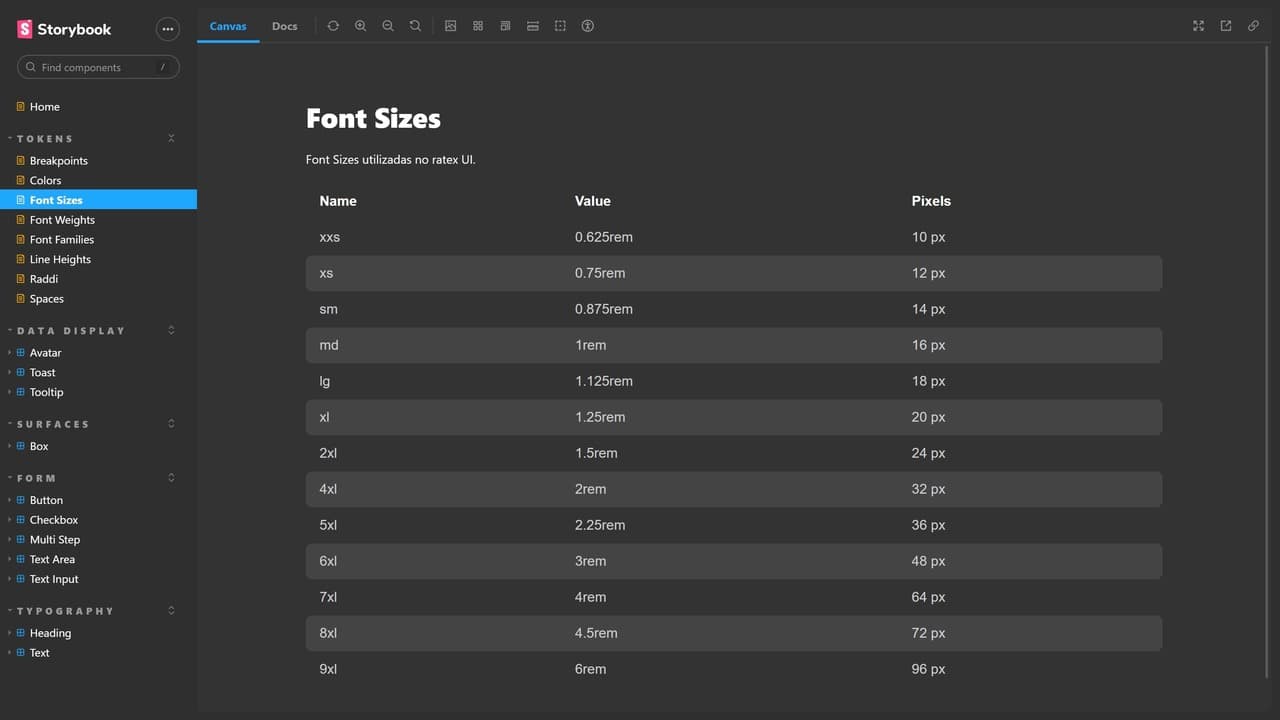This screenshot has width=1280, height=720.
Task: Click the Find components search field
Action: click(98, 67)
